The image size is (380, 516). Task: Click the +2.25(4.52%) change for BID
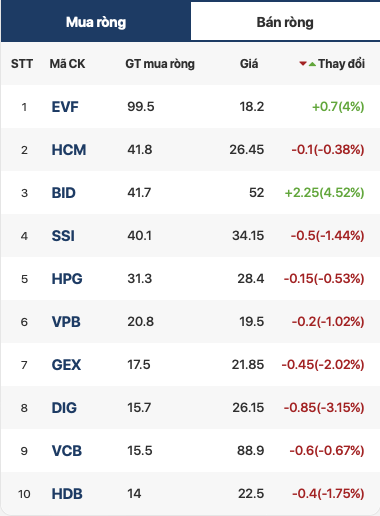324,193
